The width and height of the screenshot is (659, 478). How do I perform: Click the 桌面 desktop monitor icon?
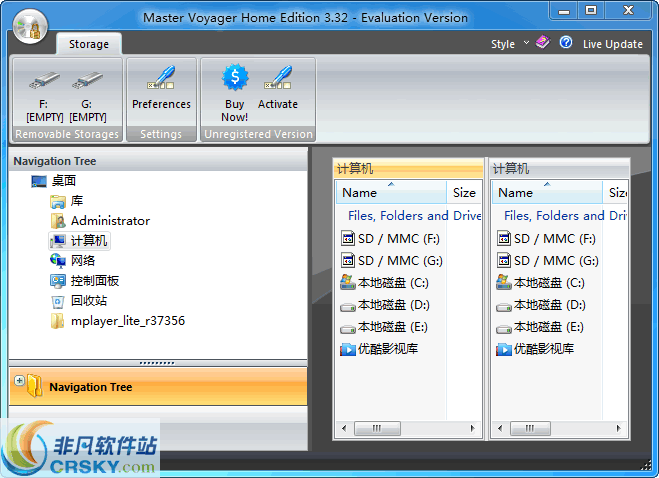[x=39, y=181]
